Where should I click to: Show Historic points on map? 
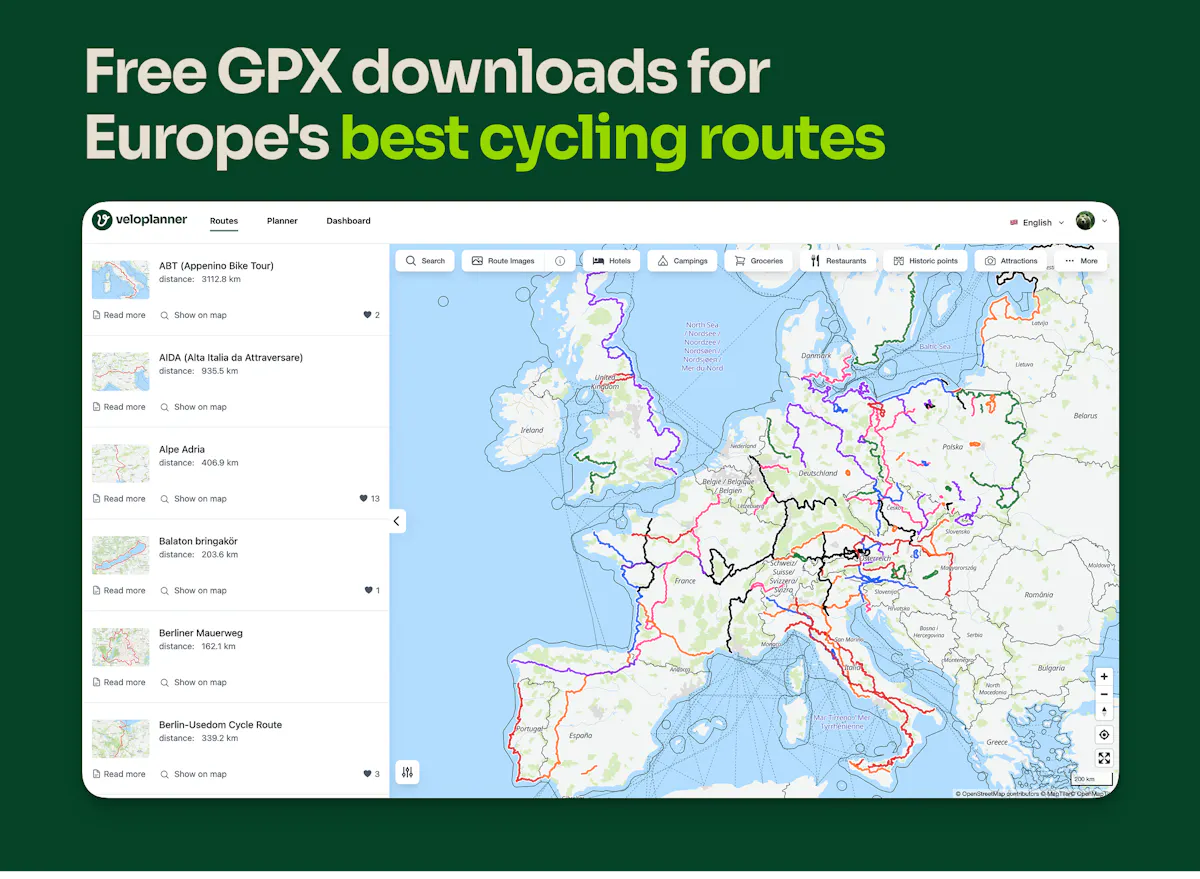(x=925, y=261)
